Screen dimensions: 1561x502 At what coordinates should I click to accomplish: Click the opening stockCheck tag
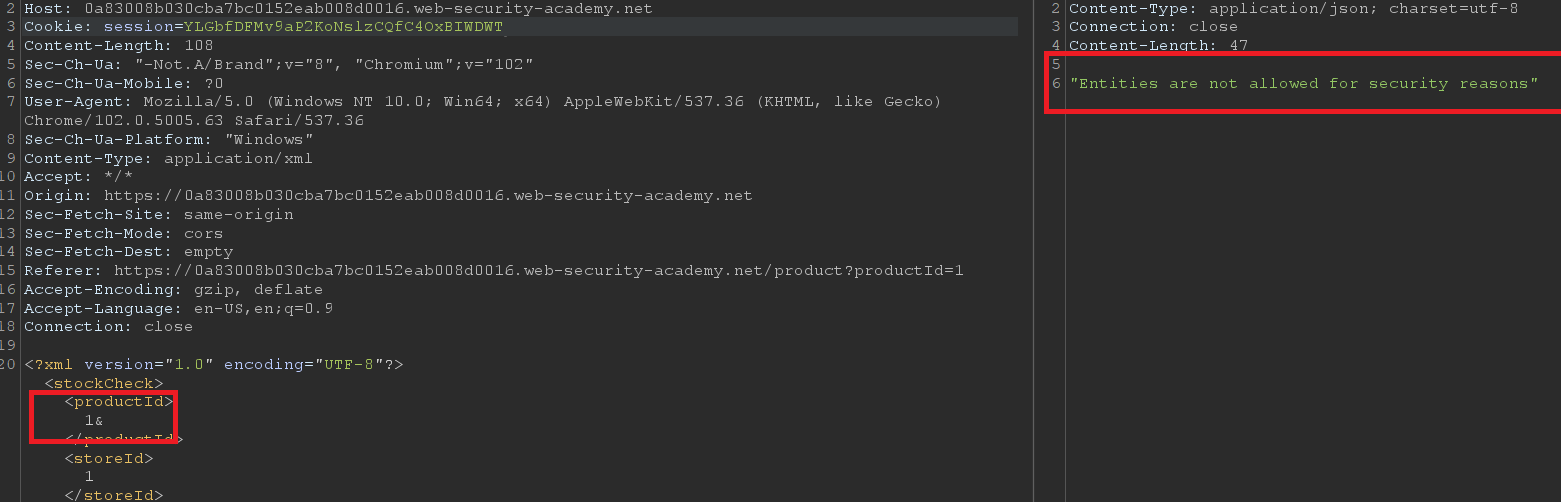[103, 384]
